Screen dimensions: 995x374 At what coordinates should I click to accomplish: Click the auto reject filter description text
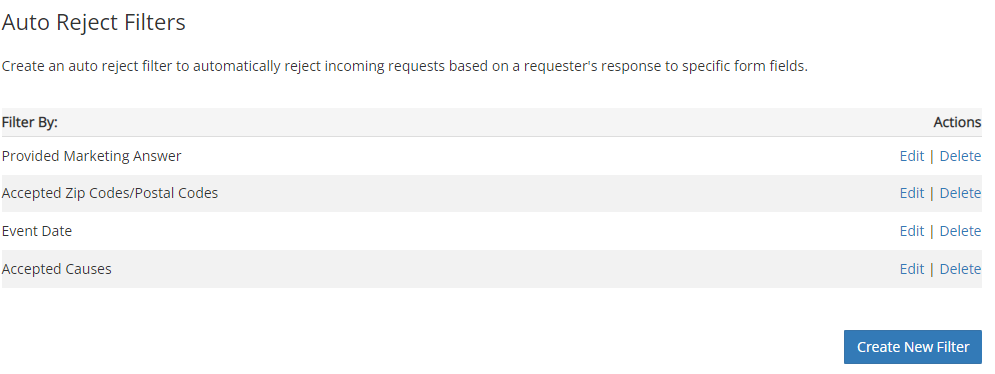coord(405,67)
